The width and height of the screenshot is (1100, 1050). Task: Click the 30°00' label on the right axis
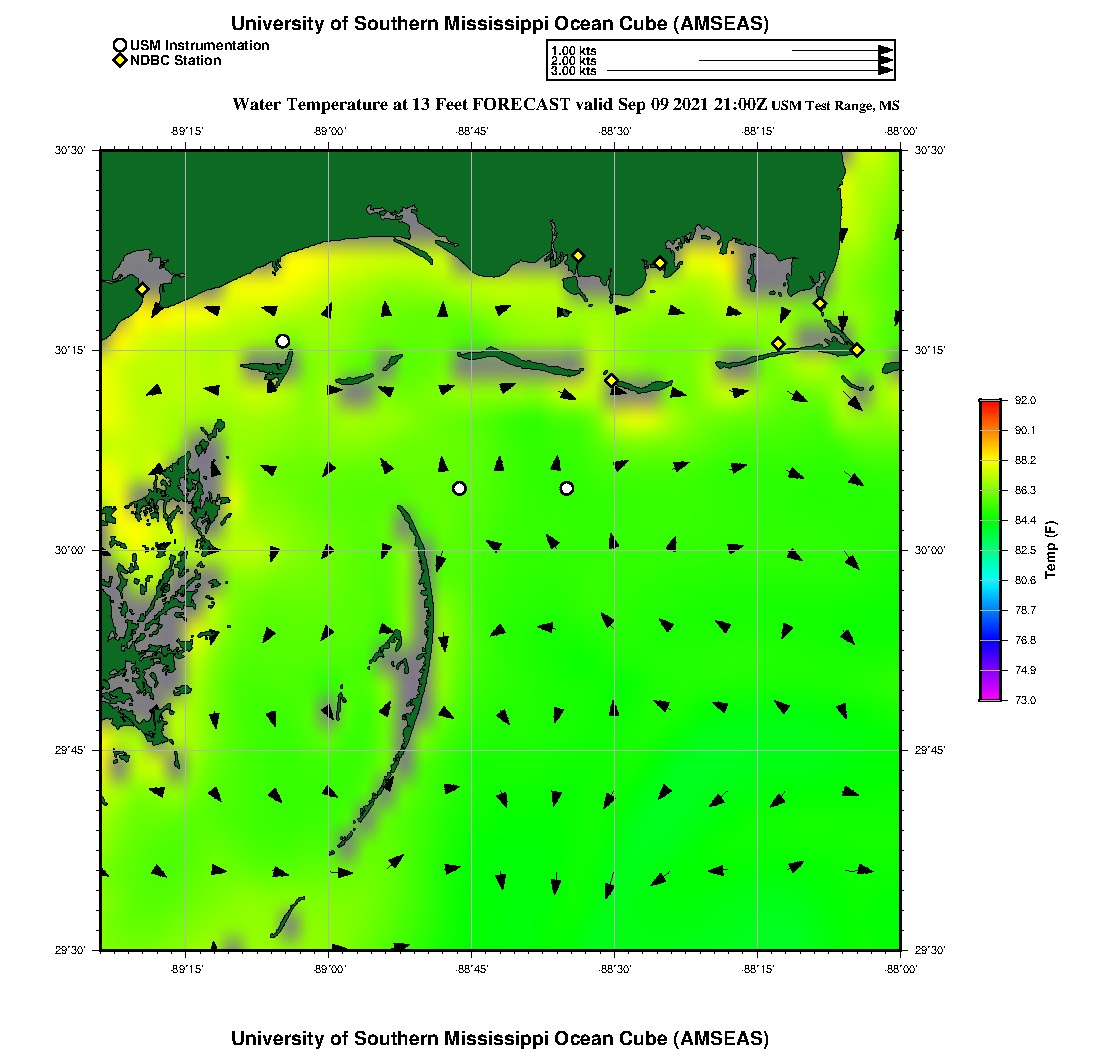(x=930, y=551)
